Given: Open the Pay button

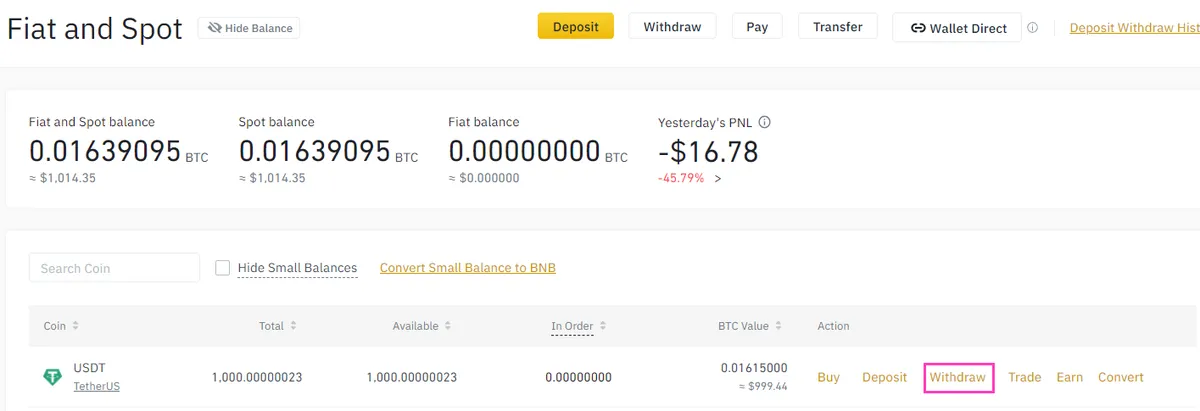Looking at the screenshot, I should (x=757, y=27).
